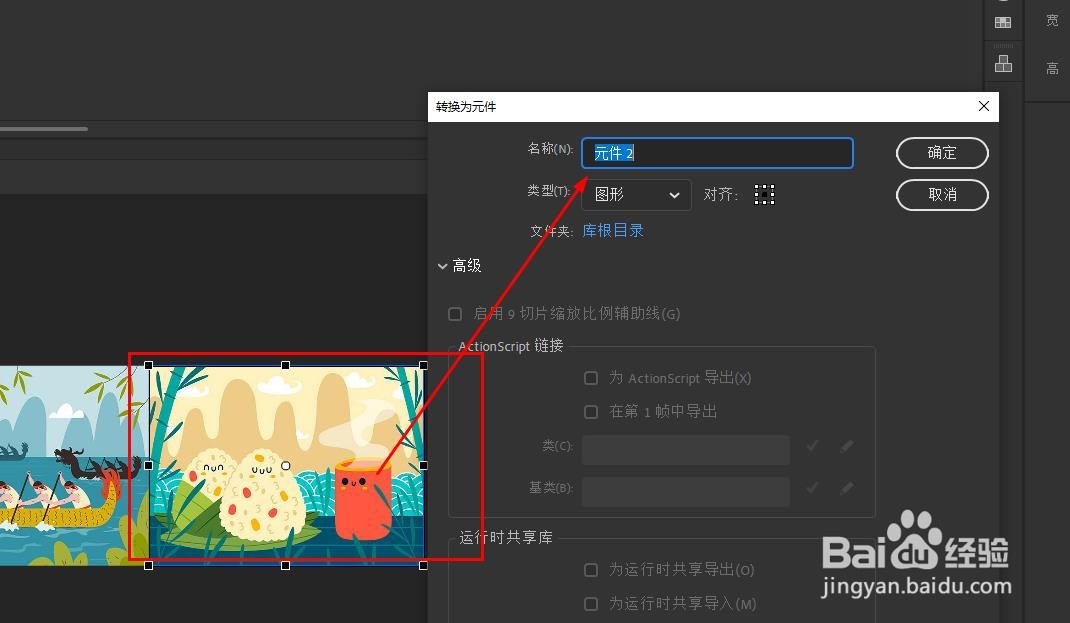Viewport: 1070px width, 623px height.
Task: Click validate checkmark beside 基类 field
Action: pos(812,488)
